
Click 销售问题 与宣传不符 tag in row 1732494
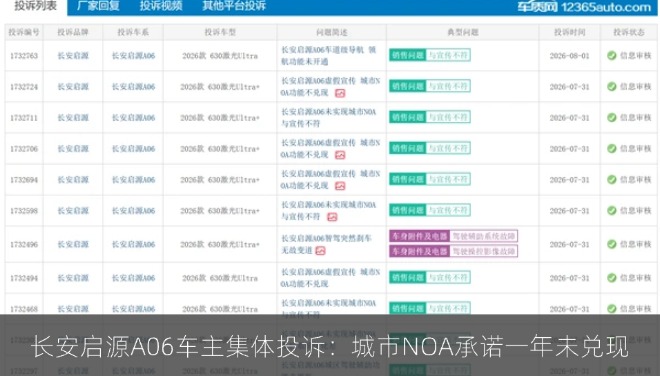(x=430, y=277)
